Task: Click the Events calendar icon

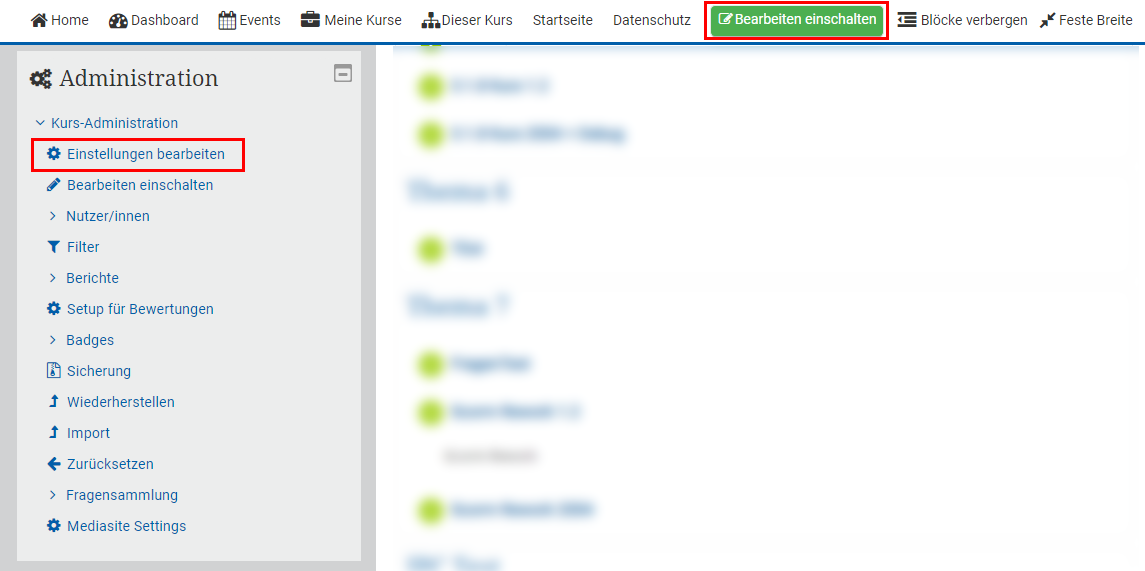Action: pyautogui.click(x=227, y=20)
